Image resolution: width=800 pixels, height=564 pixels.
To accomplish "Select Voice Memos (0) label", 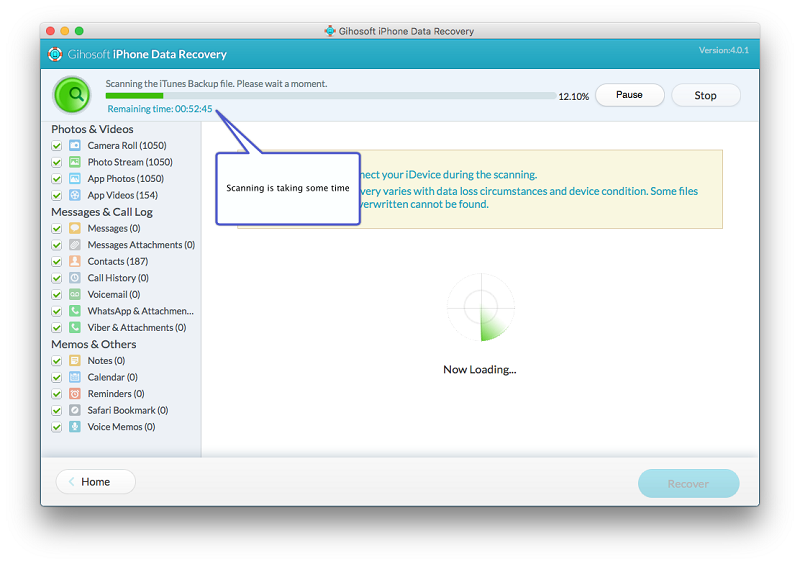I will click(x=121, y=427).
